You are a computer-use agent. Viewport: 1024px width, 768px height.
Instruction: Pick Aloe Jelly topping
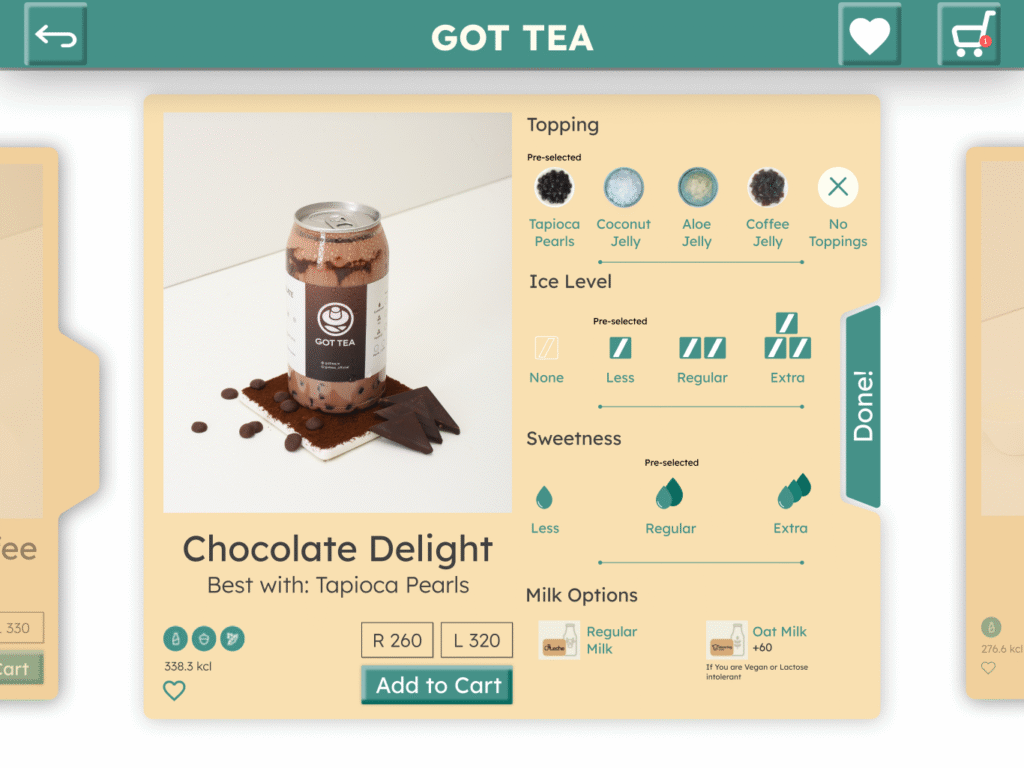697,208
